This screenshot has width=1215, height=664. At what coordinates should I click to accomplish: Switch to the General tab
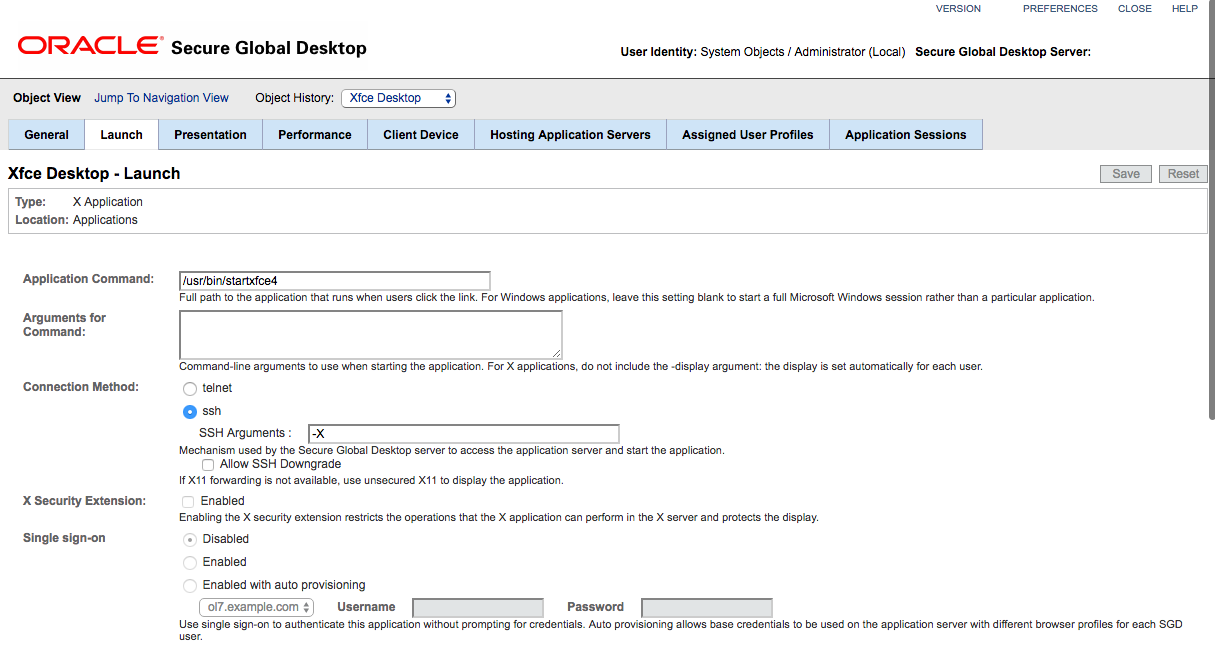pos(47,135)
